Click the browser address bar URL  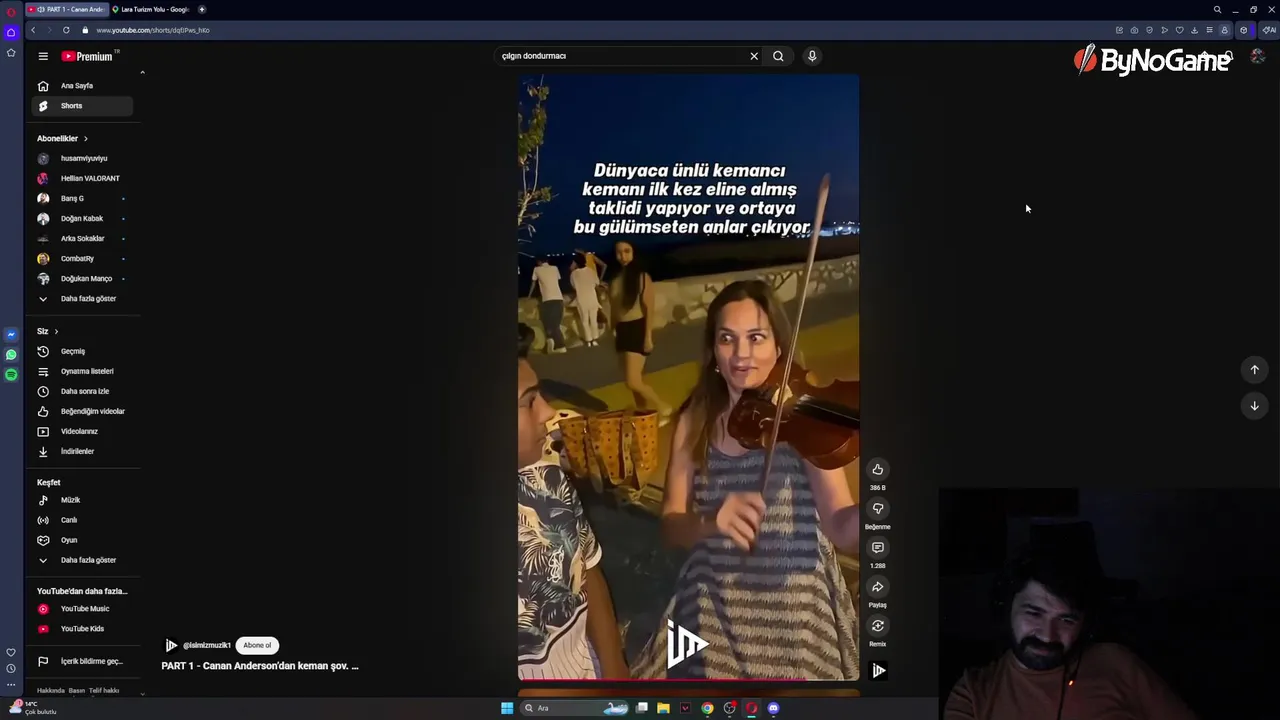[x=153, y=30]
